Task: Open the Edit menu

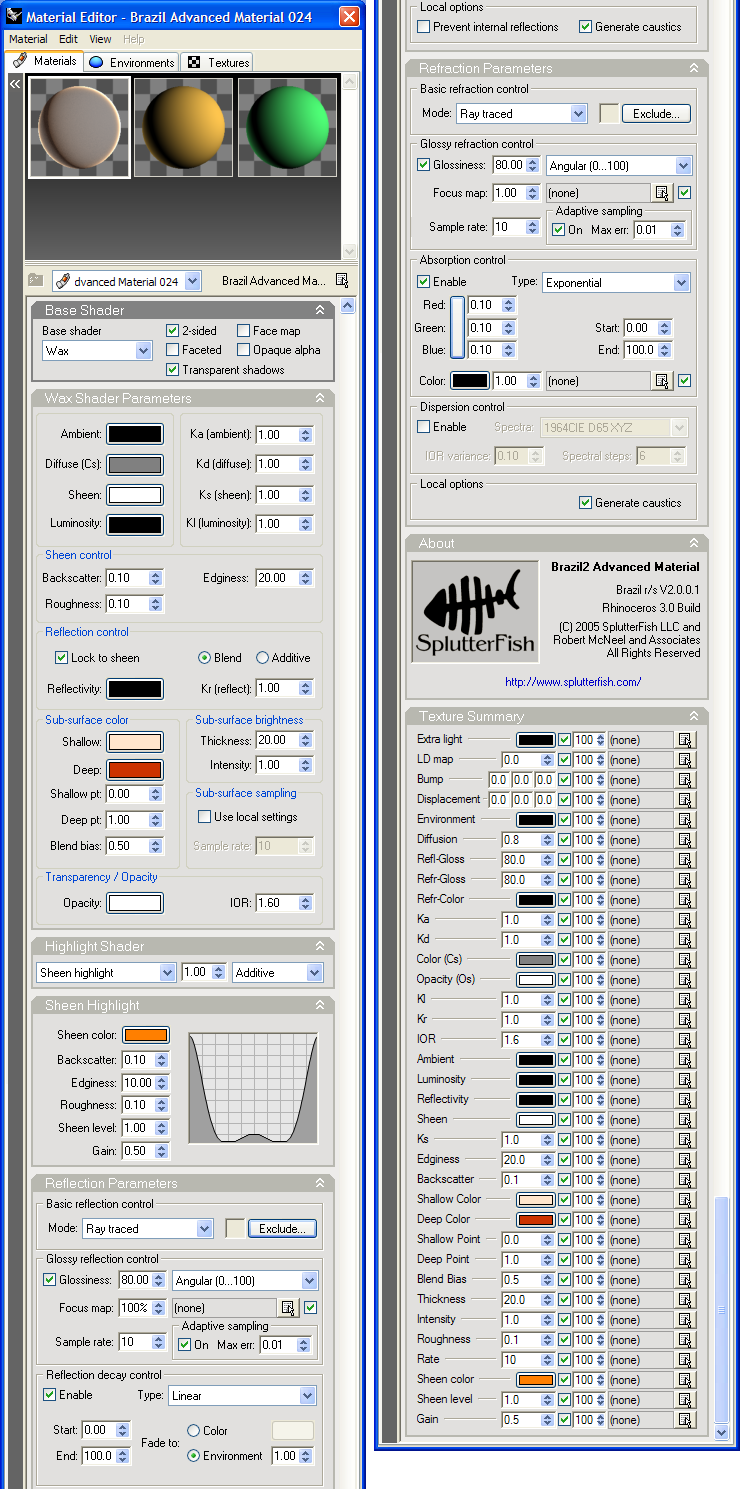Action: tap(68, 39)
